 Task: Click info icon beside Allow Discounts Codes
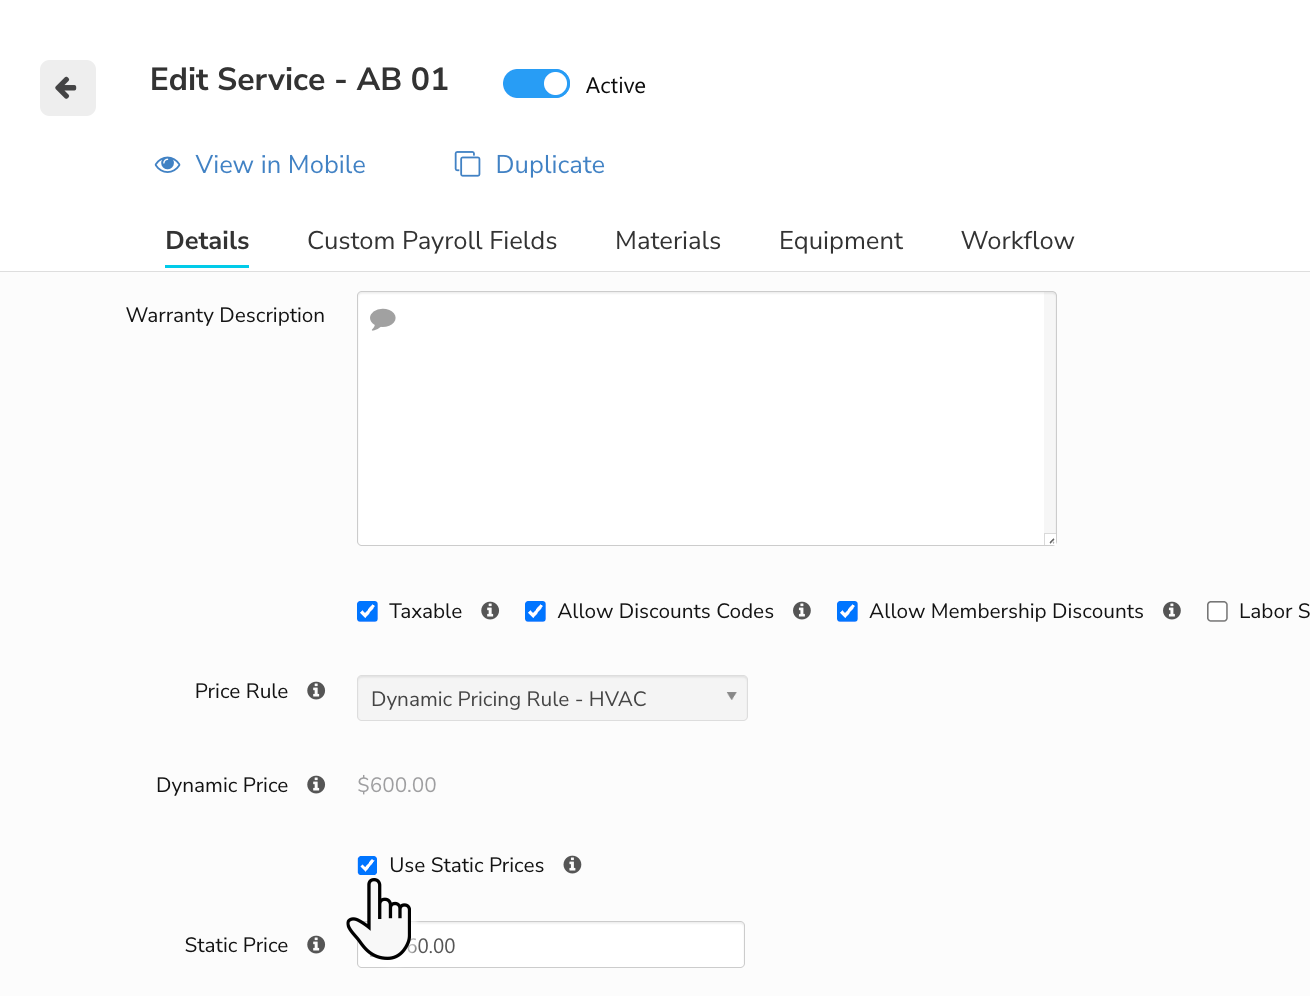tap(802, 610)
